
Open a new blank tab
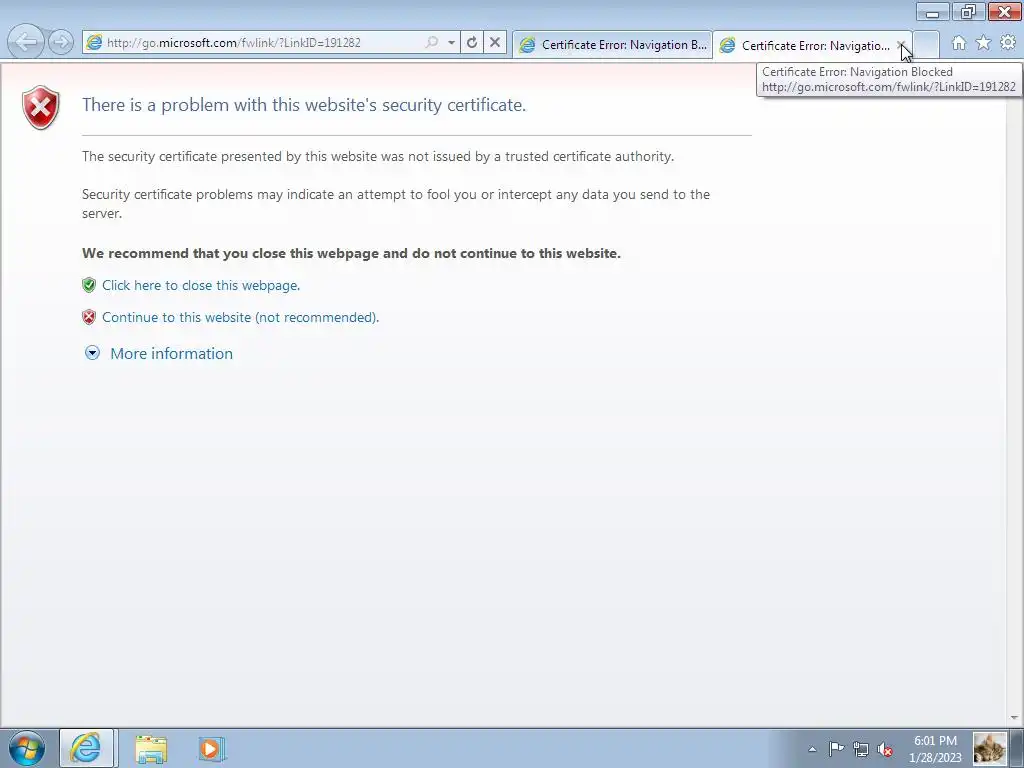click(926, 45)
